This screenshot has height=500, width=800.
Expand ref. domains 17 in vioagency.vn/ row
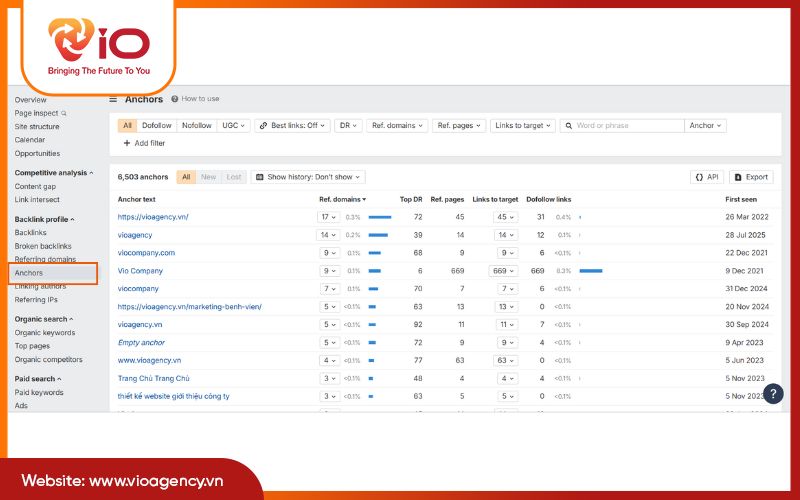coord(329,217)
